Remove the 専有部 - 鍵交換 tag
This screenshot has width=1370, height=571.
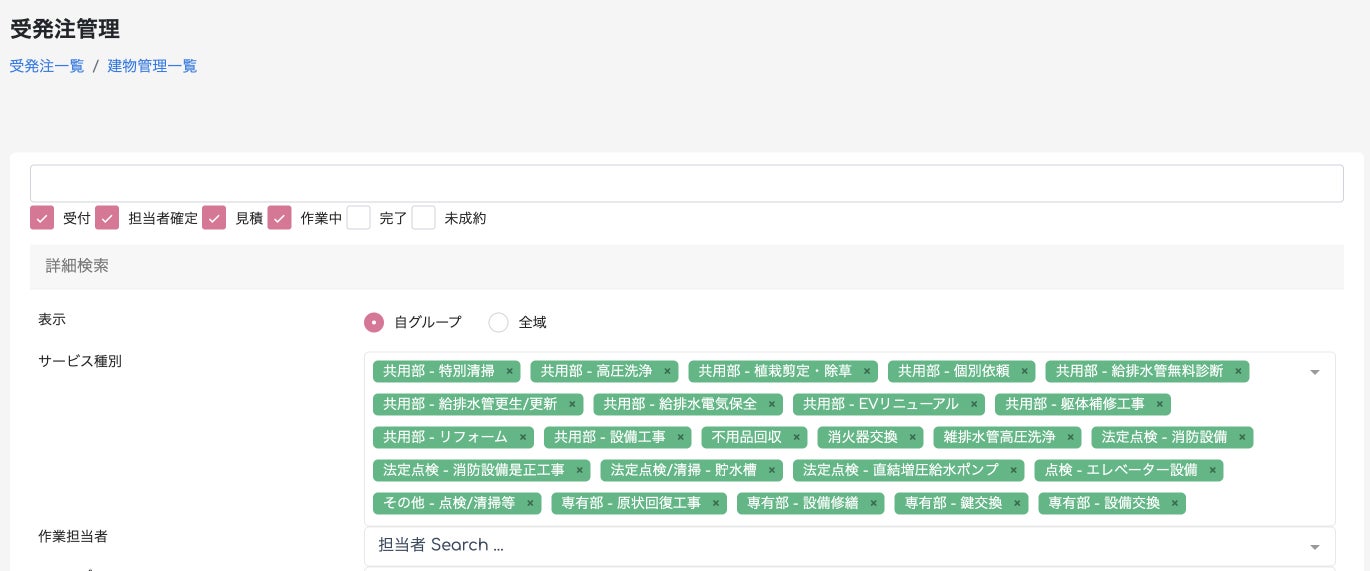1017,503
